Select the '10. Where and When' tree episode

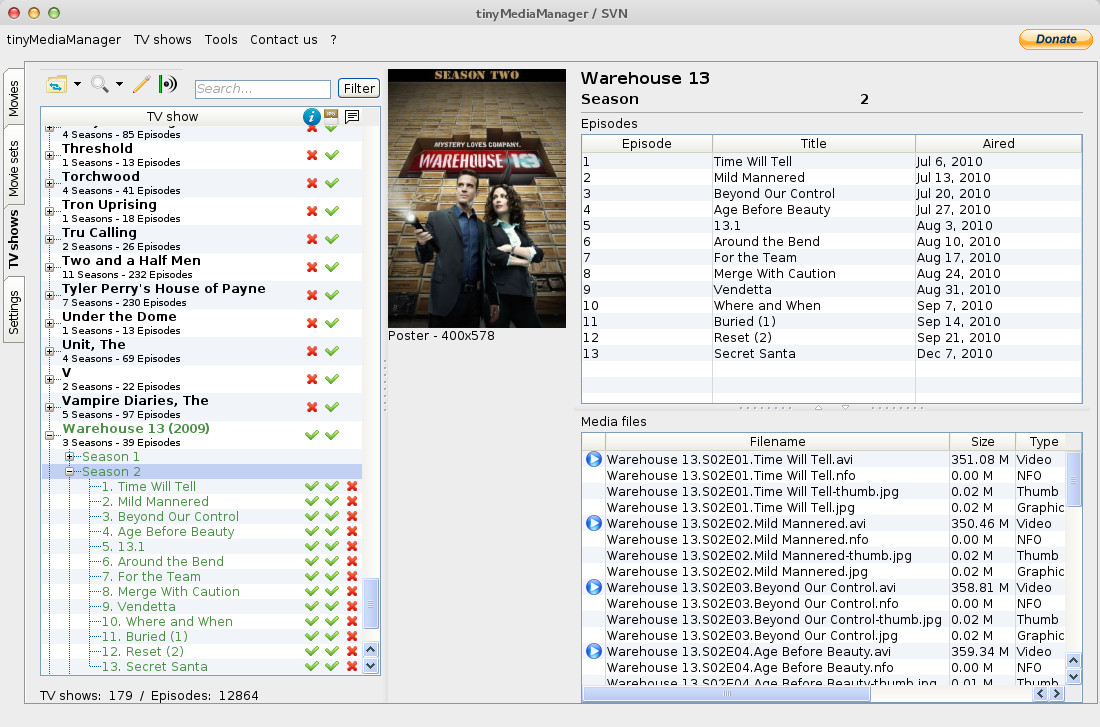coord(167,622)
